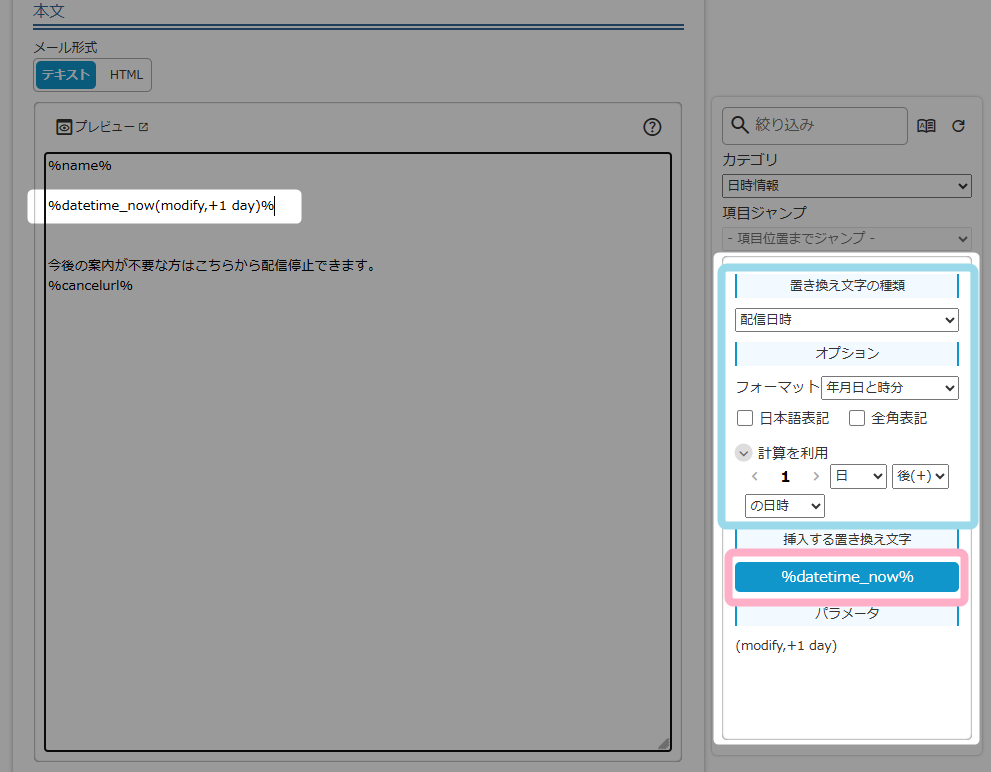Enable the 日本語表記 checkbox
The width and height of the screenshot is (991, 772).
pos(745,418)
